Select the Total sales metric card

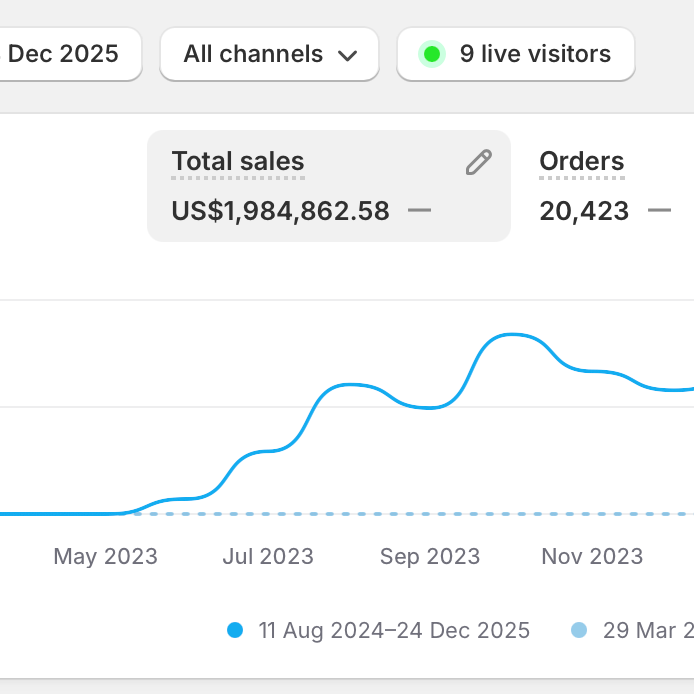click(328, 186)
